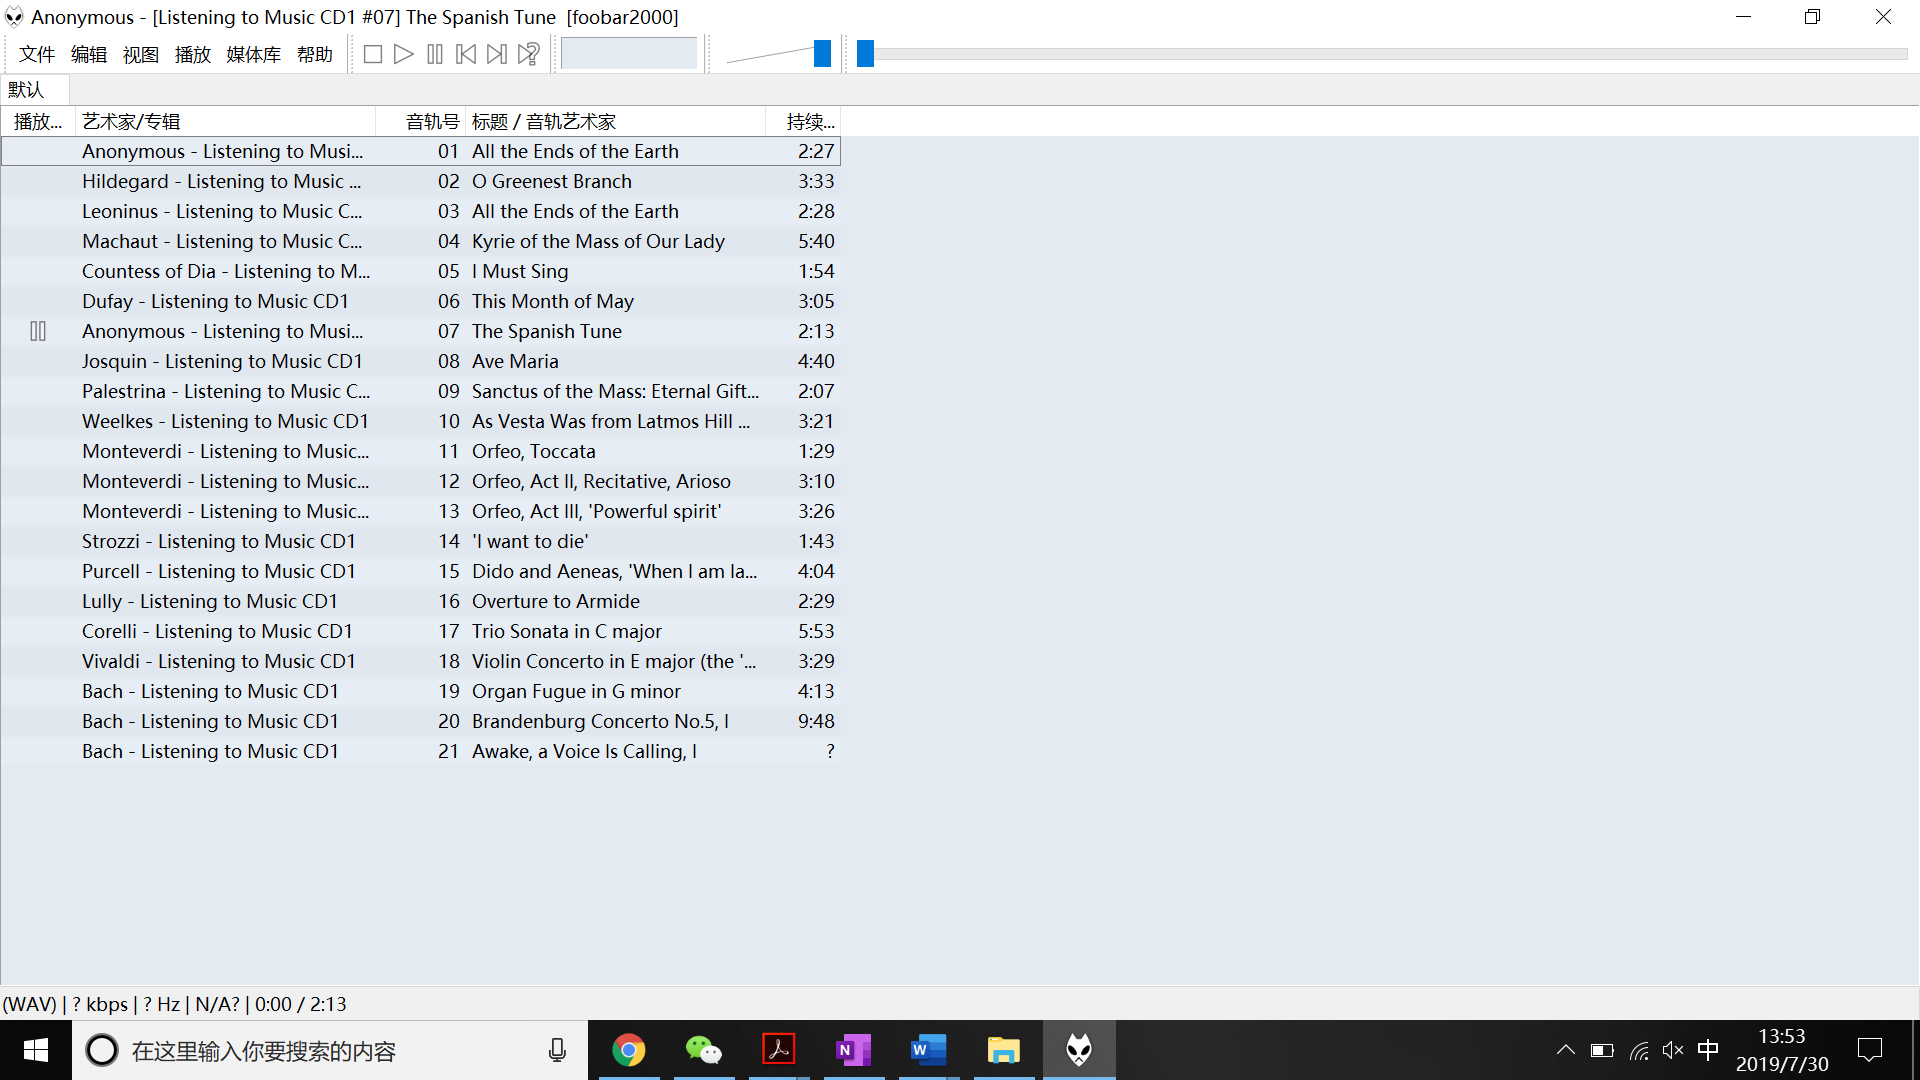The height and width of the screenshot is (1080, 1920).
Task: Toggle the system volume mute icon
Action: (x=1672, y=1050)
